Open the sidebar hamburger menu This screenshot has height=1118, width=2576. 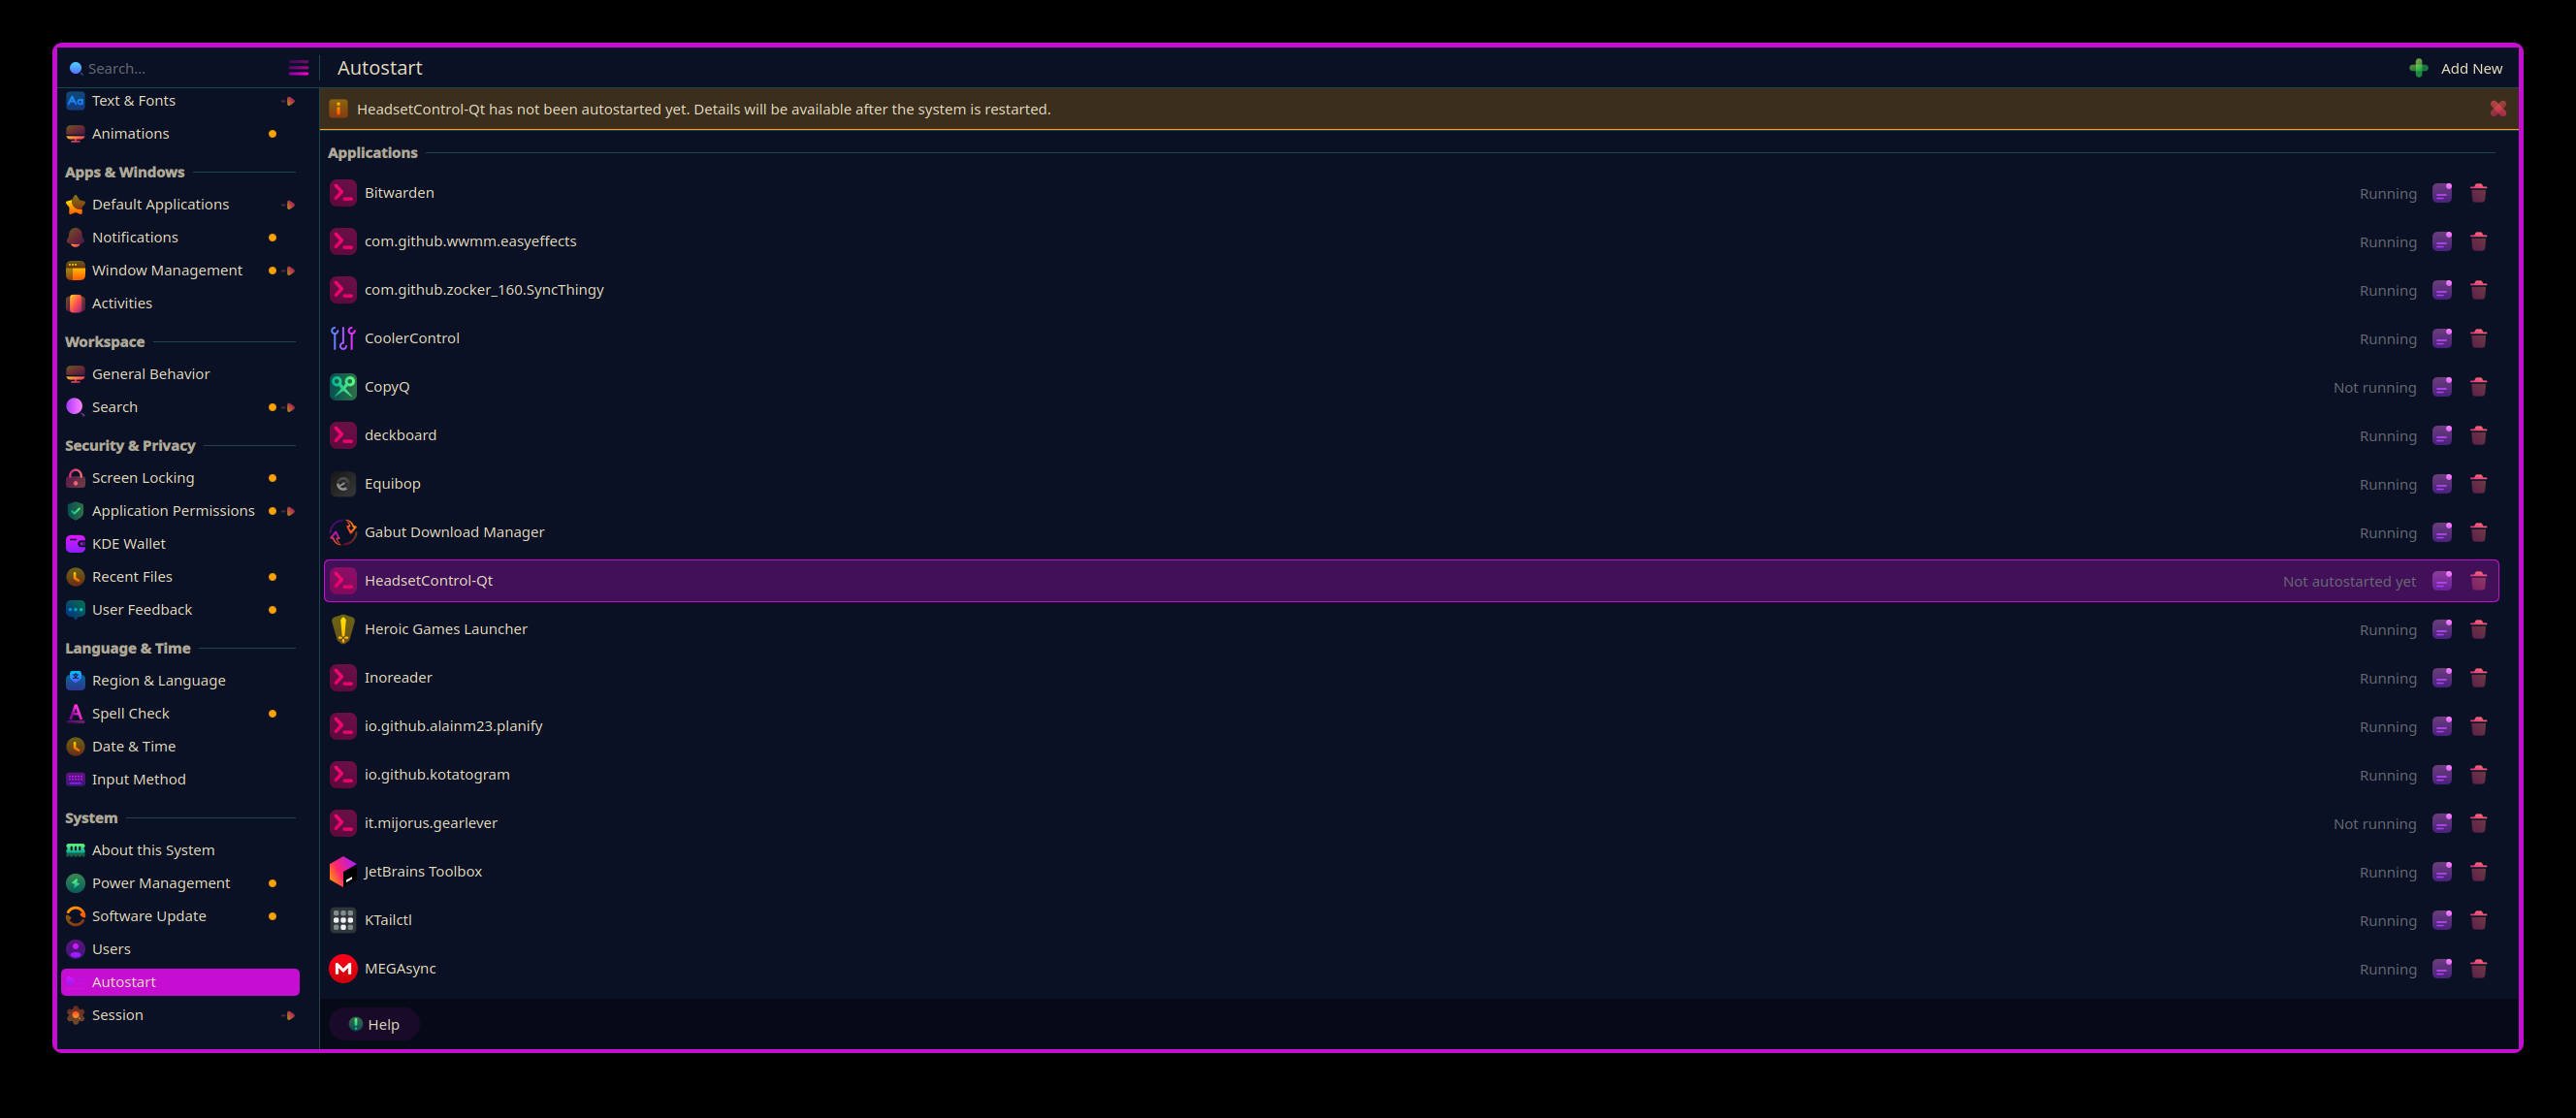pyautogui.click(x=298, y=68)
